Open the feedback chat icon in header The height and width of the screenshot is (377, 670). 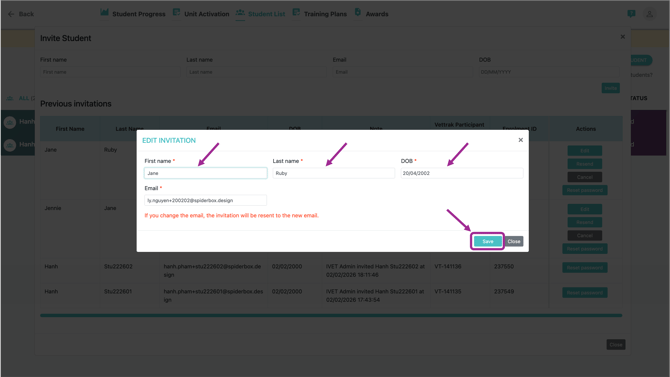(631, 14)
